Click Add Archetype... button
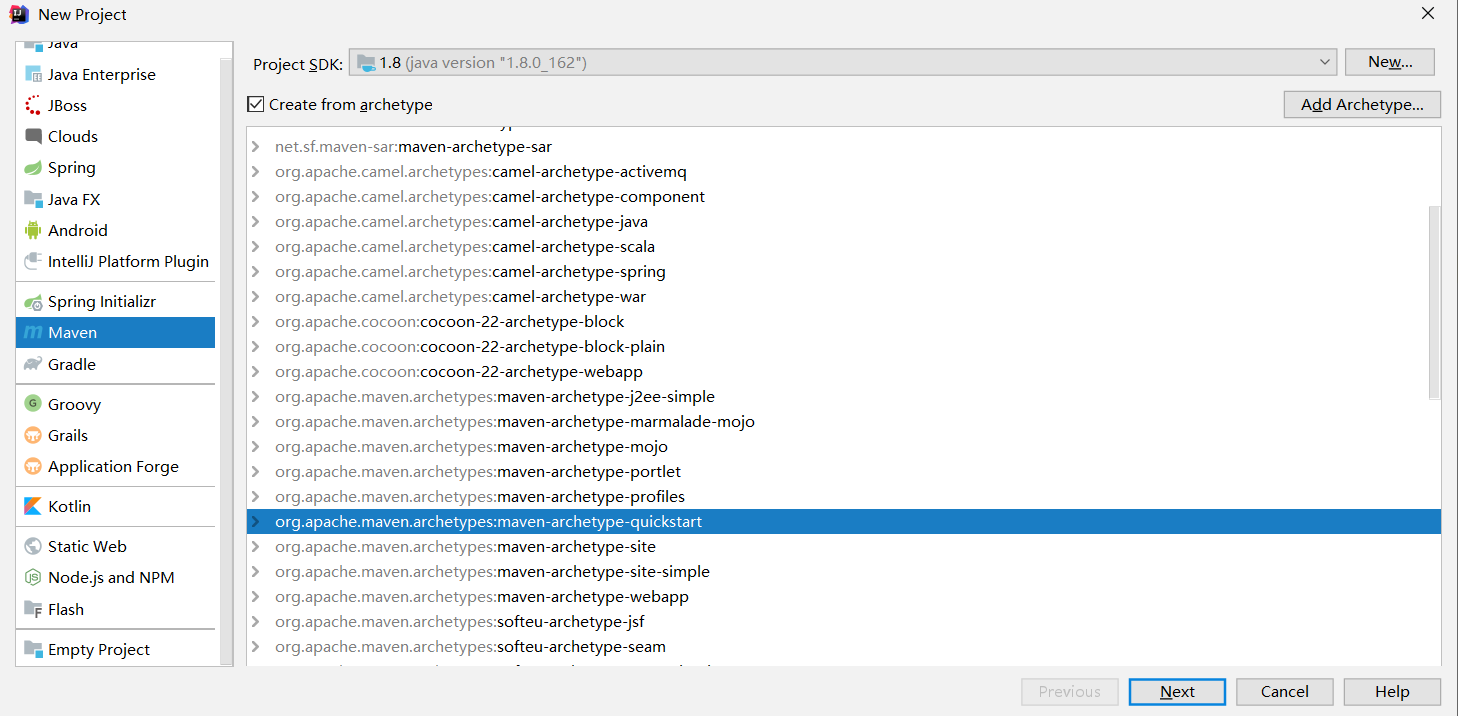This screenshot has height=716, width=1458. point(1362,104)
